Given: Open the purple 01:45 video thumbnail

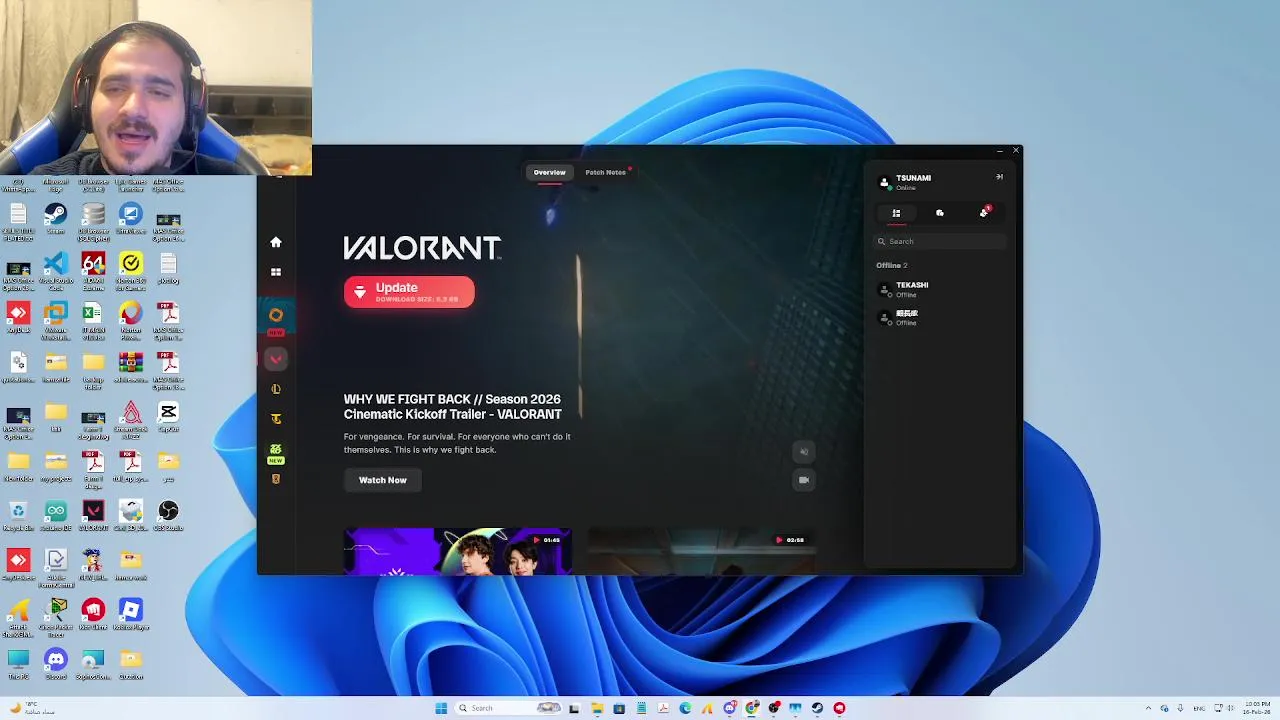Looking at the screenshot, I should (458, 552).
